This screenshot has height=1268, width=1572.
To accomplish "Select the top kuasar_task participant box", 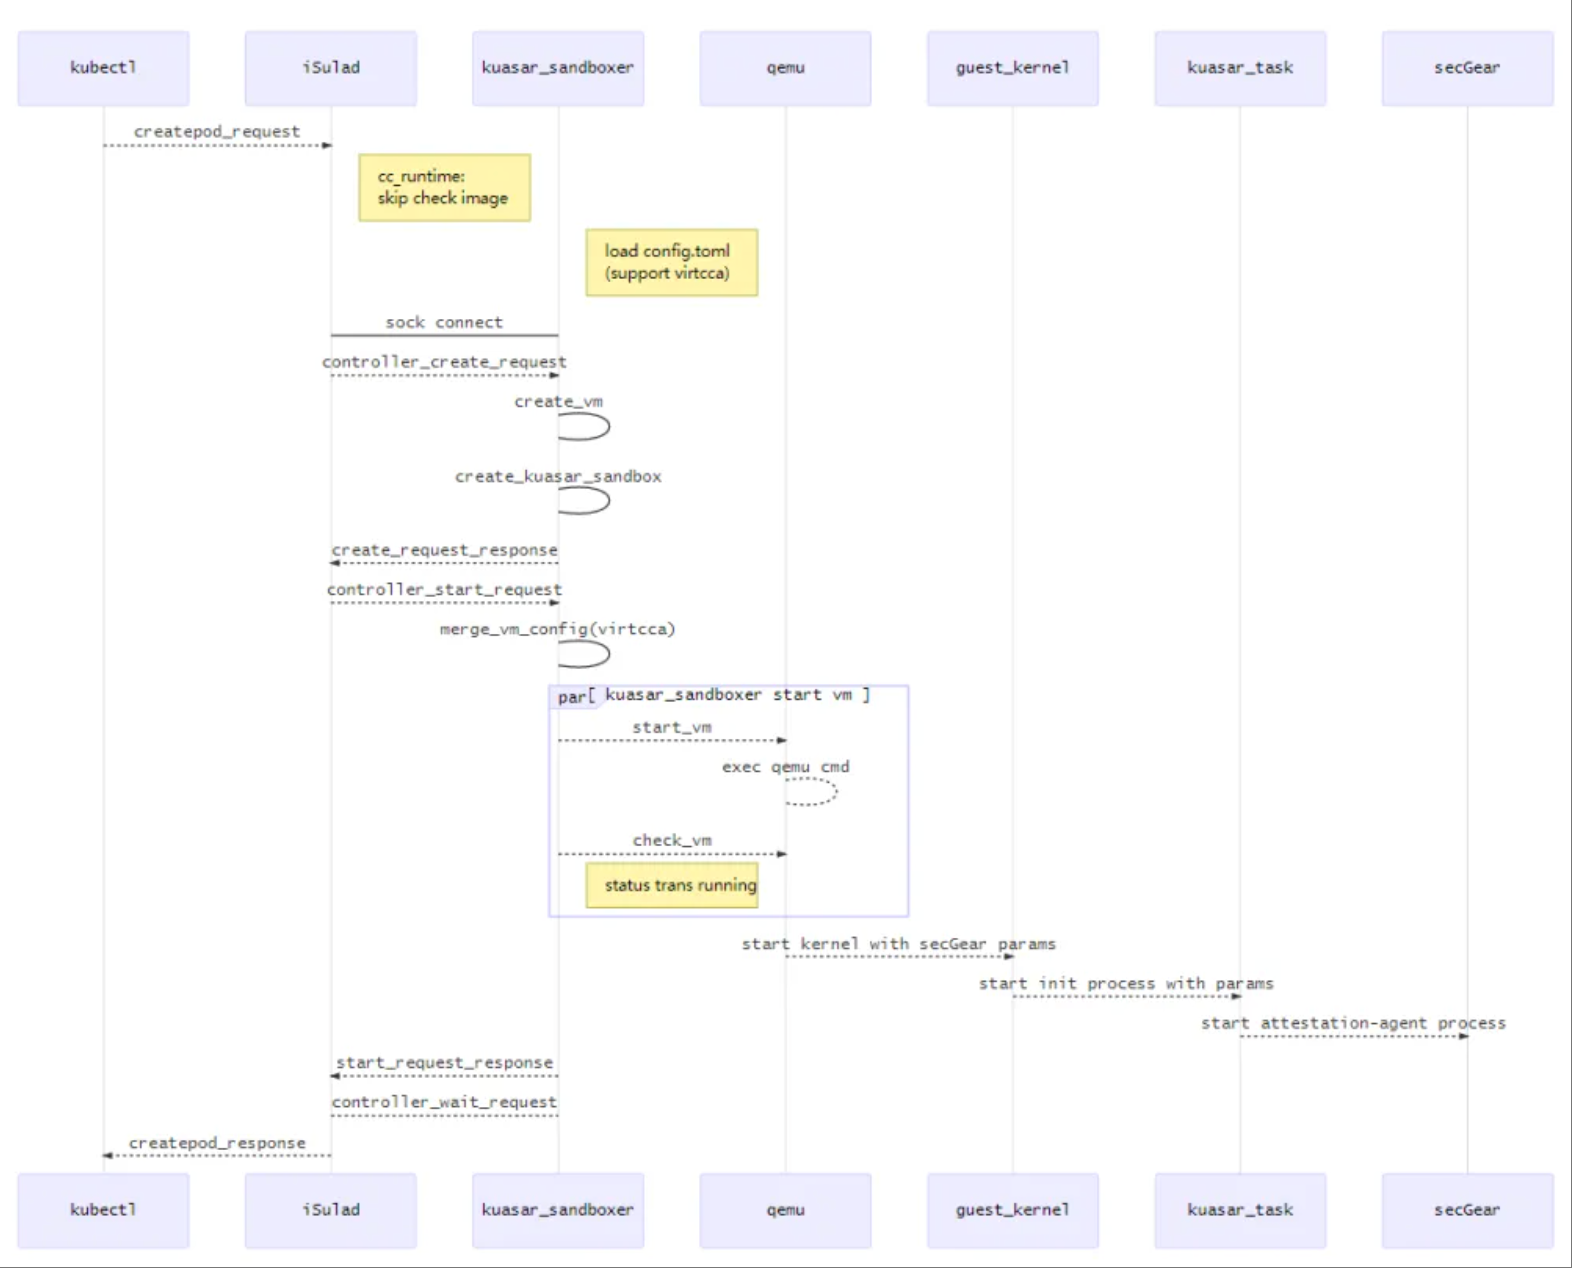I will [x=1240, y=68].
